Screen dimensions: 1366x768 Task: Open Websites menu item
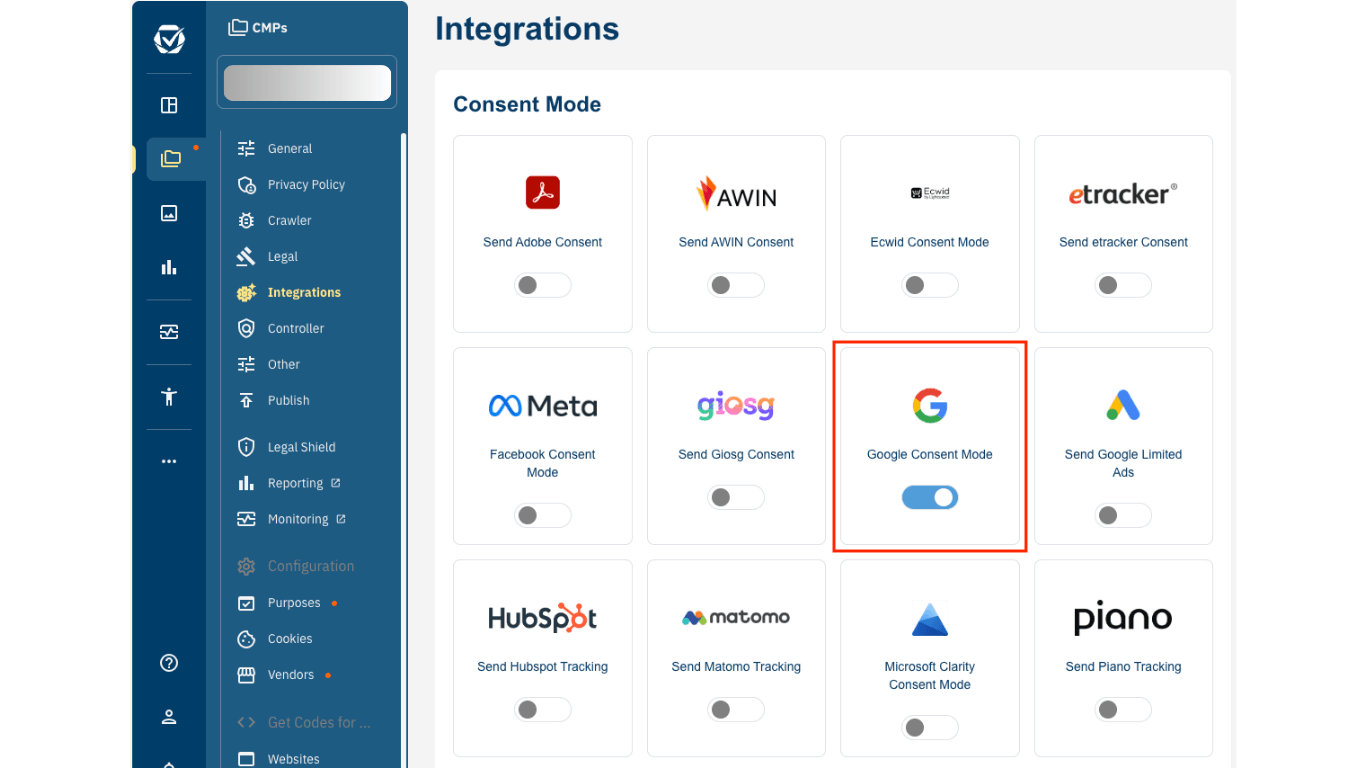279,759
